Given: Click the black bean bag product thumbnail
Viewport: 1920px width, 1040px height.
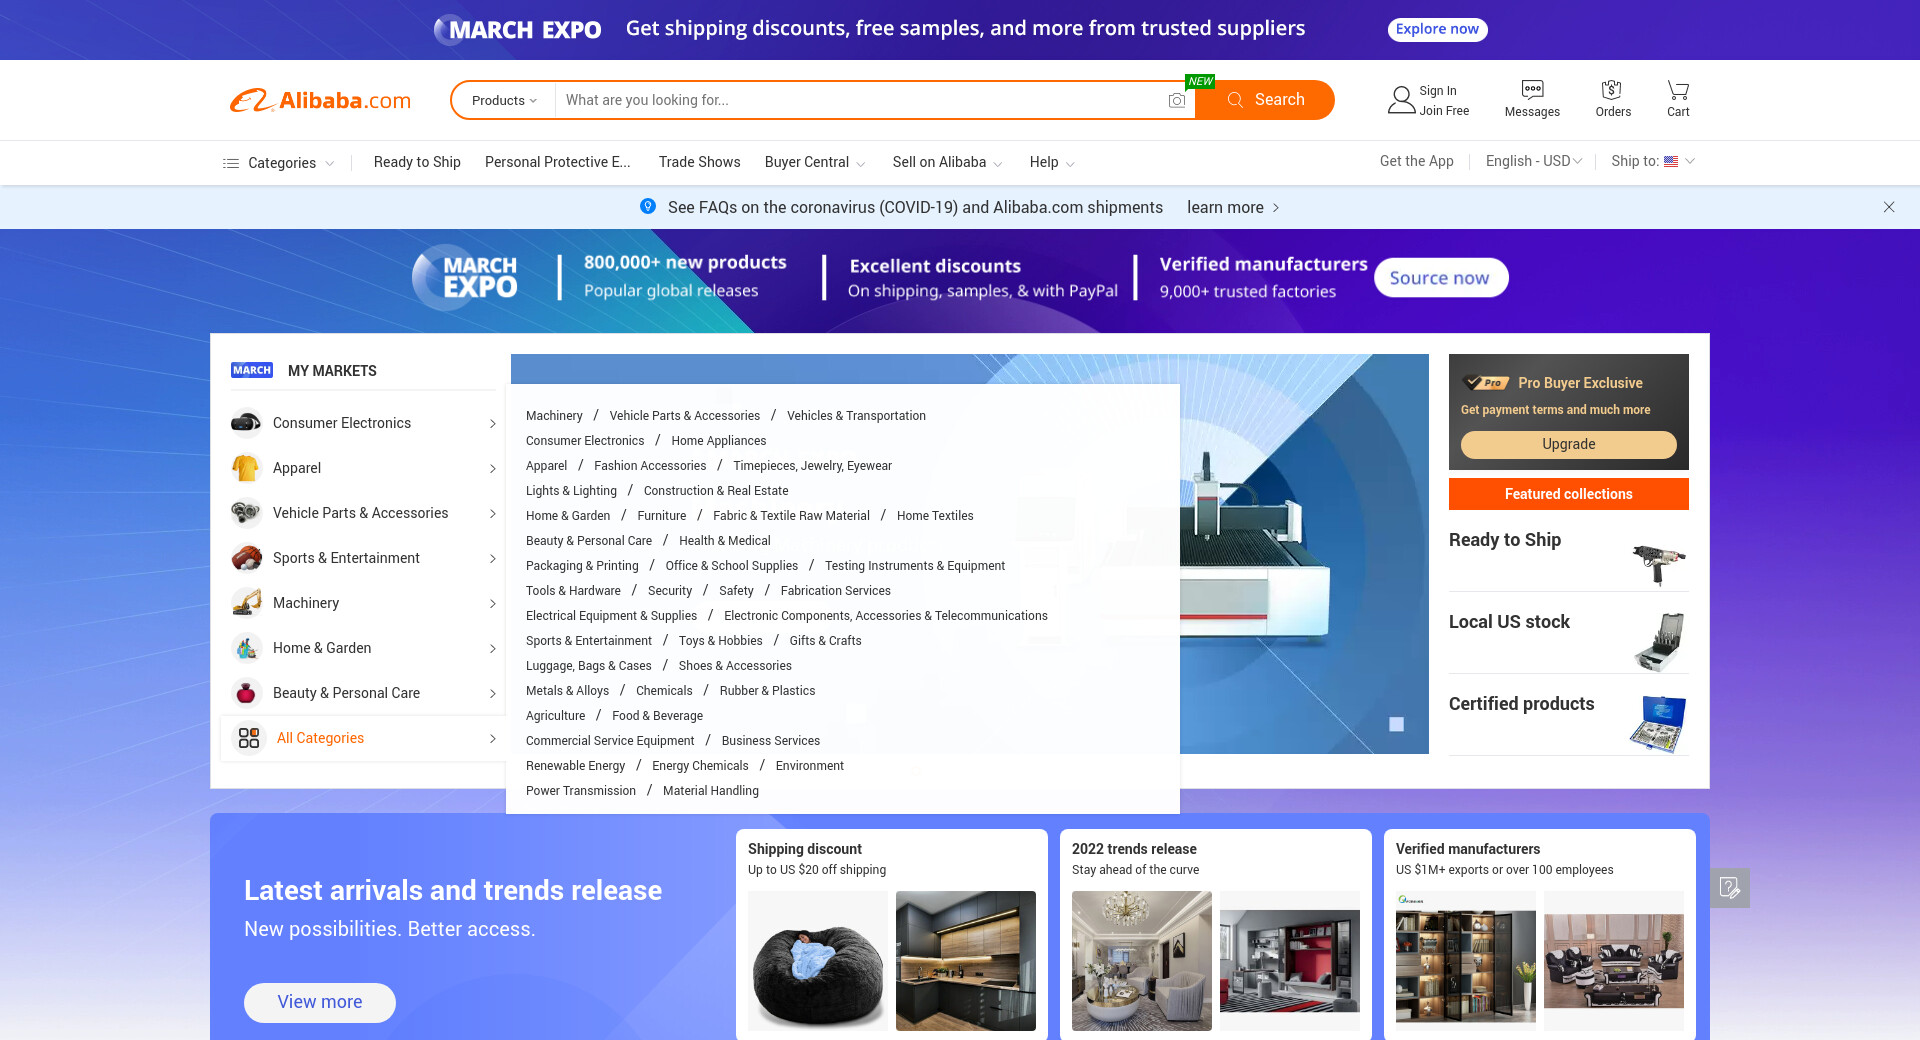Looking at the screenshot, I should (818, 960).
